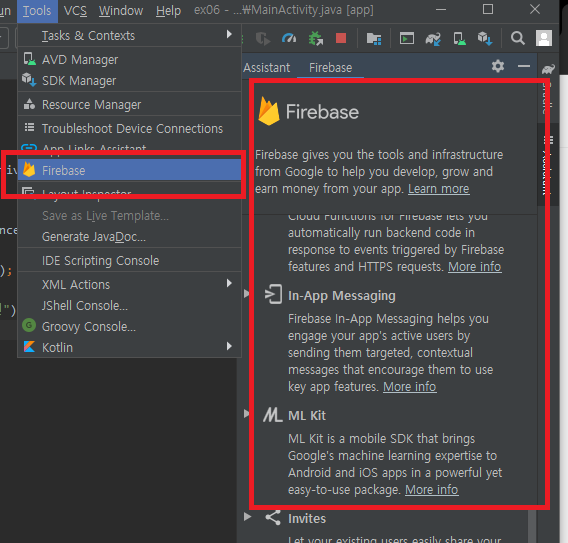Open In-App Messaging More info link
The width and height of the screenshot is (568, 543).
[x=410, y=387]
